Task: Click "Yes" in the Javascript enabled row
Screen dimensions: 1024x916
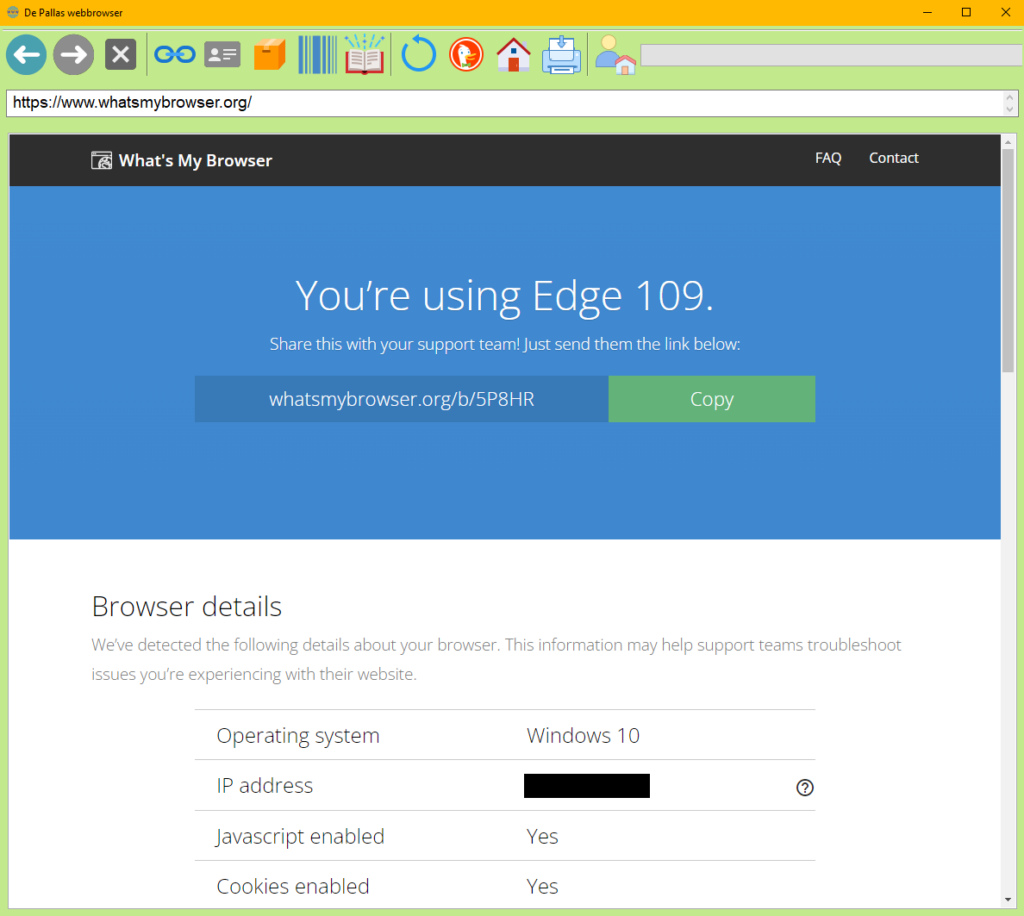Action: point(542,836)
